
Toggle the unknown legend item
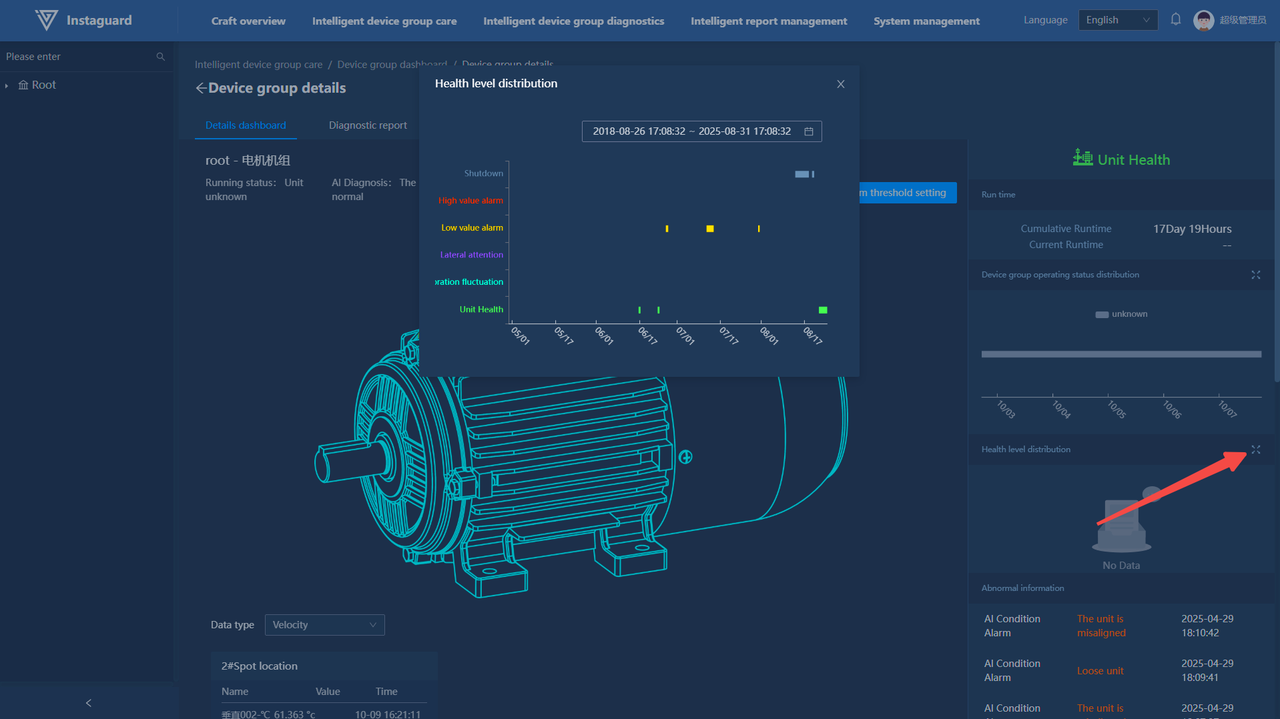coord(1121,314)
